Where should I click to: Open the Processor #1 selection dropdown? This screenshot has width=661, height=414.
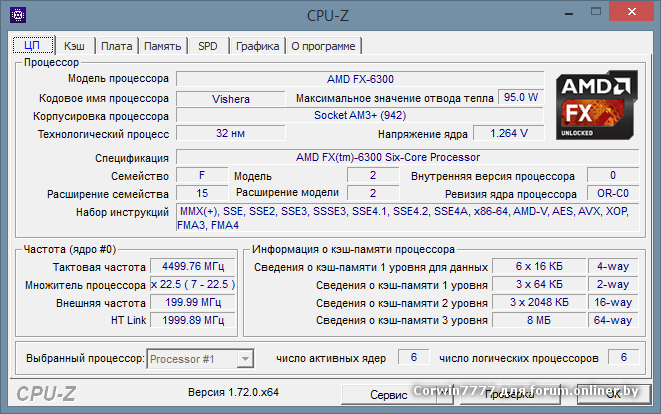tap(200, 358)
